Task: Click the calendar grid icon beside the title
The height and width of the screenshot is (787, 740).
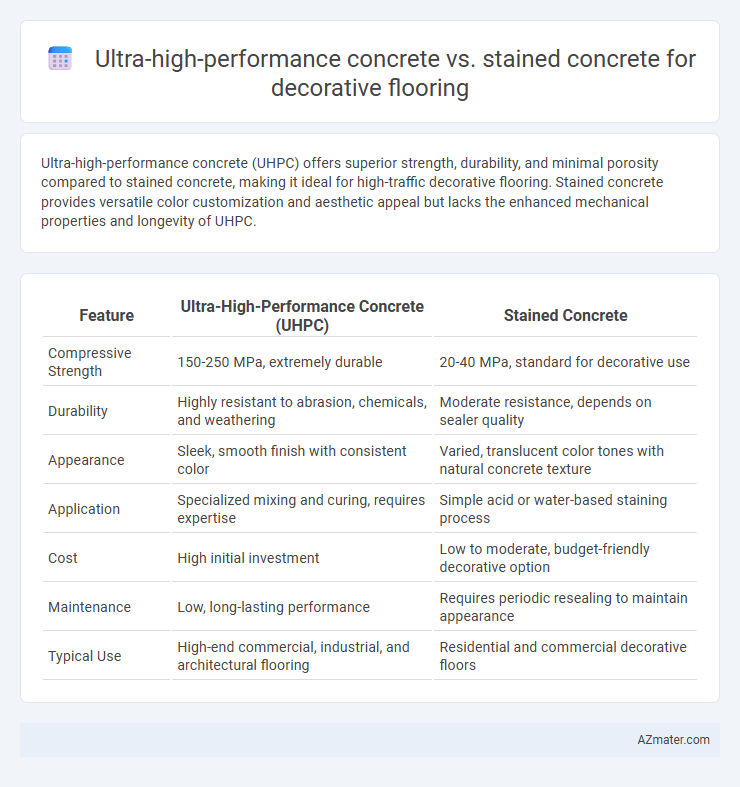Action: 60,58
